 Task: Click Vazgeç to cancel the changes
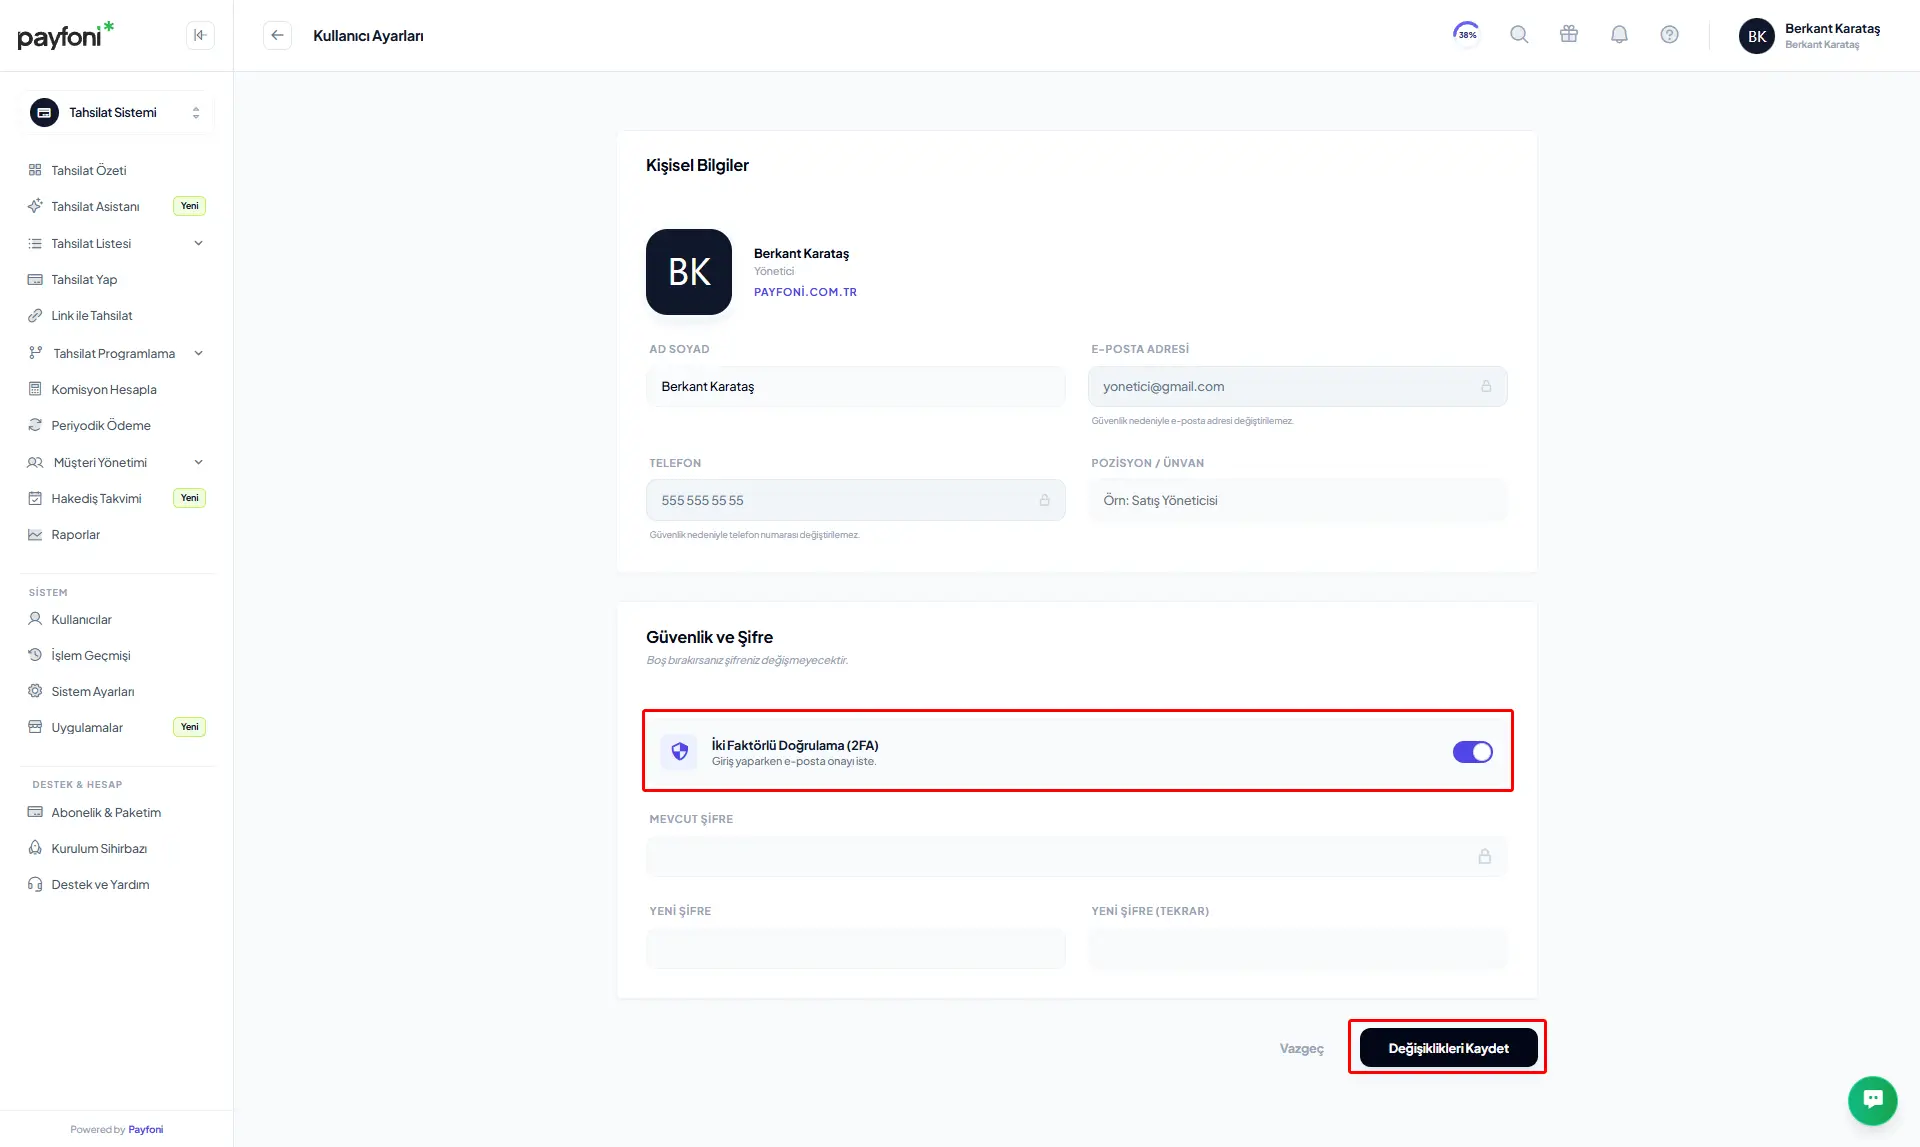point(1301,1048)
